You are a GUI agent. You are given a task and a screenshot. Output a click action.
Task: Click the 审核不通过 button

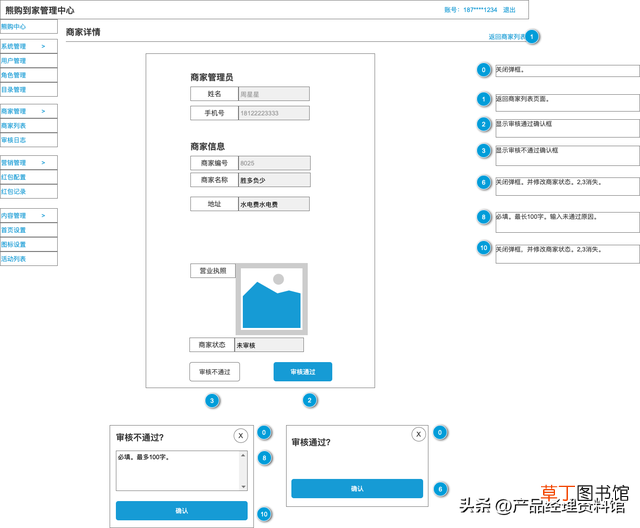(x=215, y=372)
